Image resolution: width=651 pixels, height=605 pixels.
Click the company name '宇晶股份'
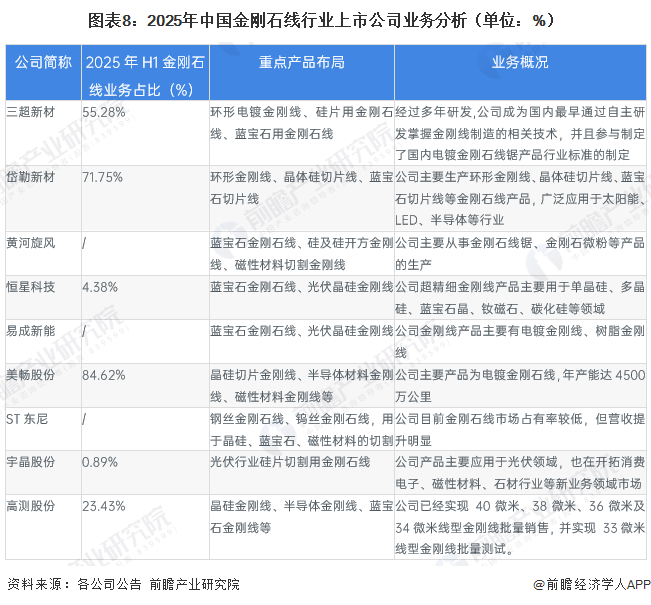click(x=31, y=462)
